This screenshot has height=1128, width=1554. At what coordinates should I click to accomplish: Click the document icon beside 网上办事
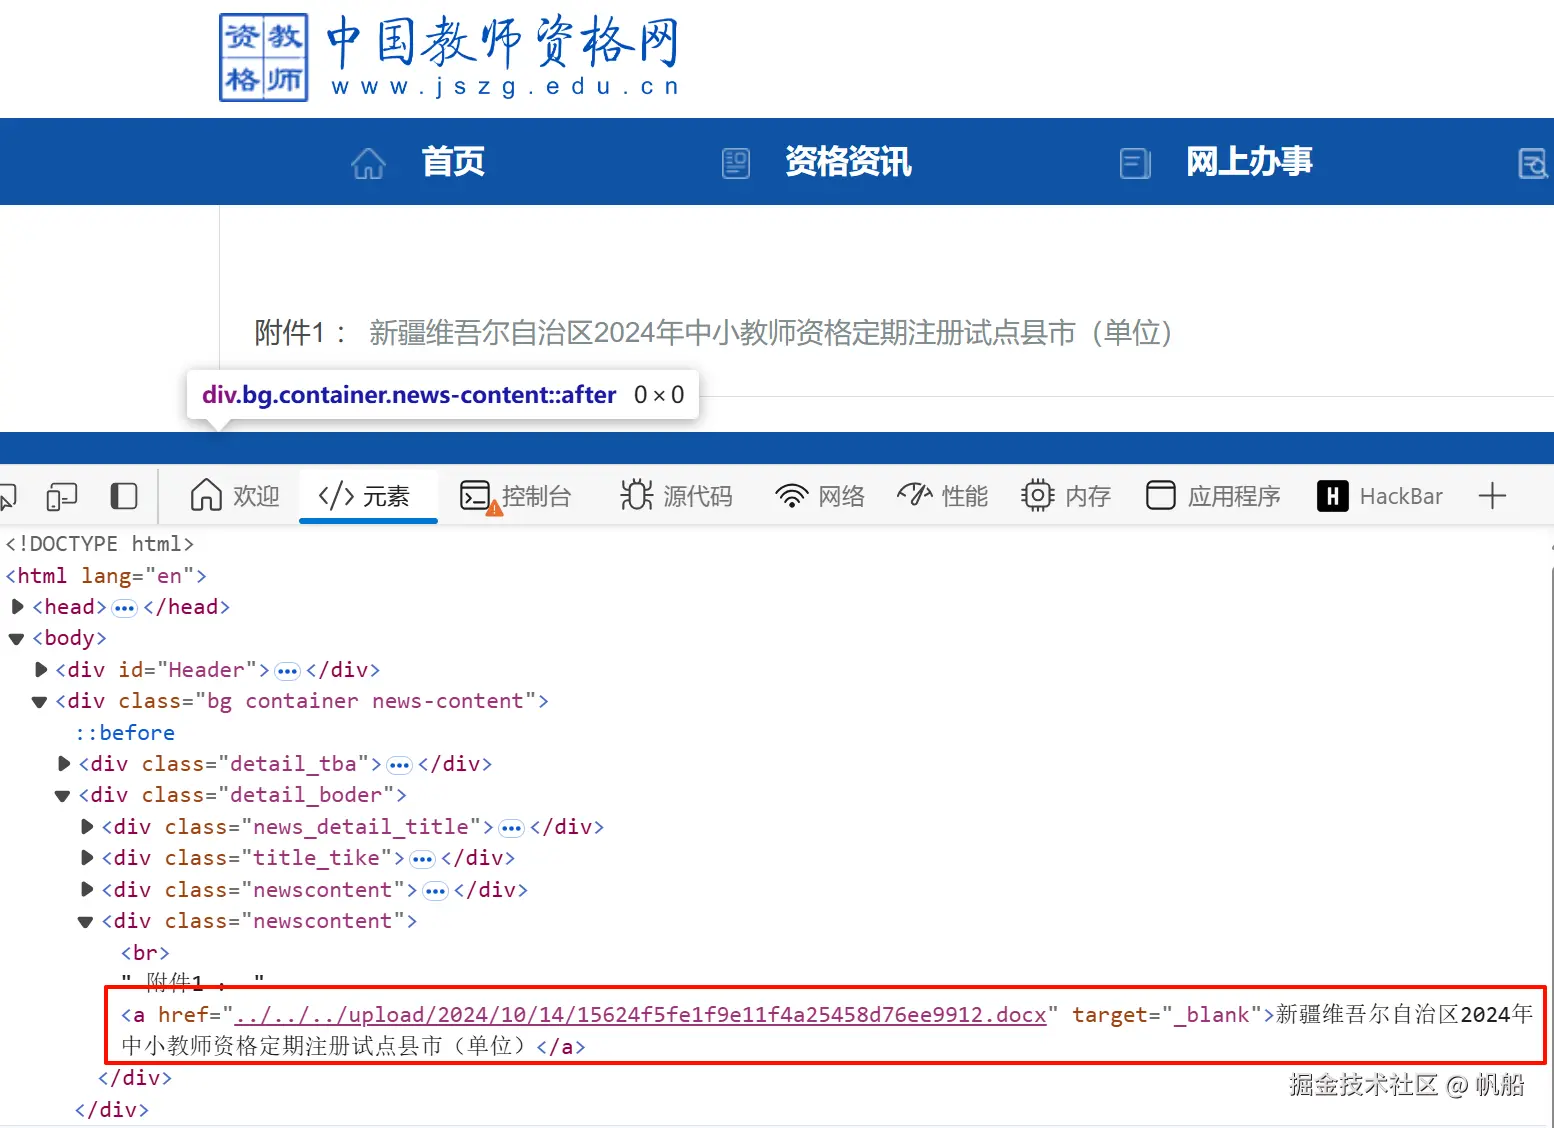click(1135, 162)
